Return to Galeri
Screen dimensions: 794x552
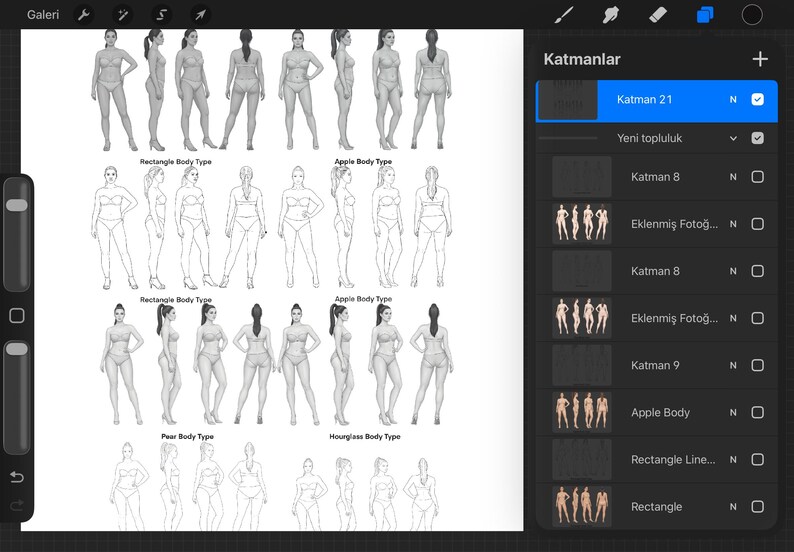[x=43, y=15]
